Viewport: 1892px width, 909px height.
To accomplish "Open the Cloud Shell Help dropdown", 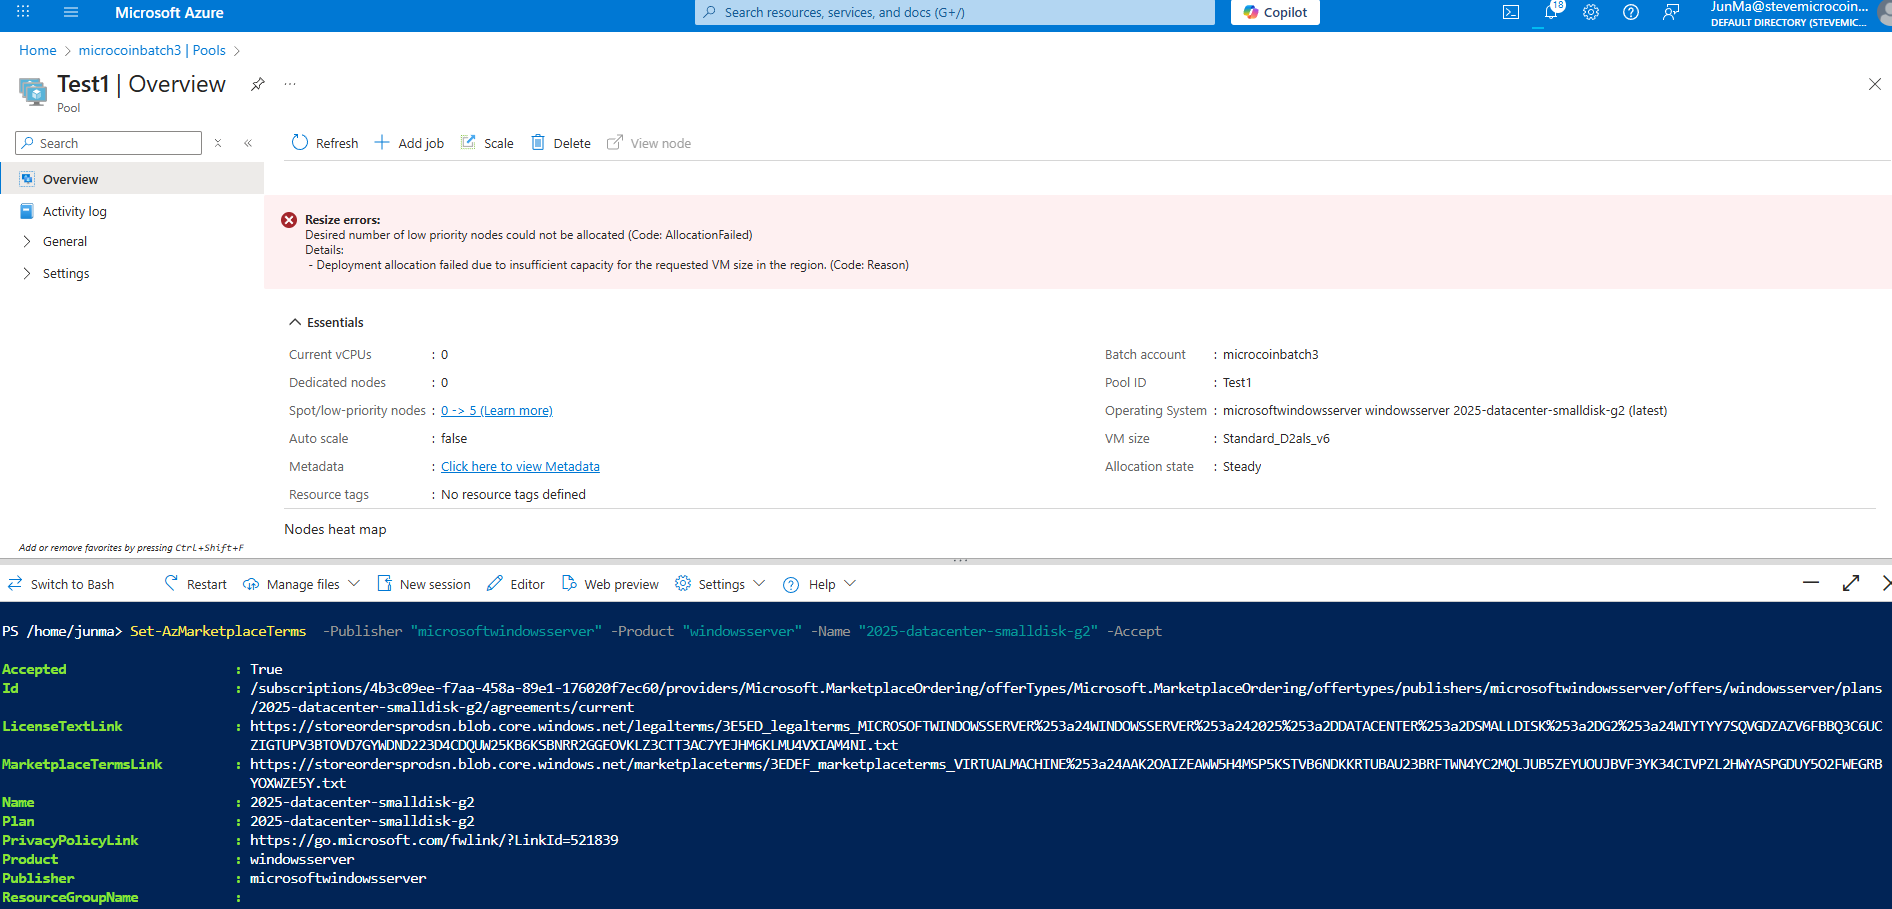I will [819, 584].
